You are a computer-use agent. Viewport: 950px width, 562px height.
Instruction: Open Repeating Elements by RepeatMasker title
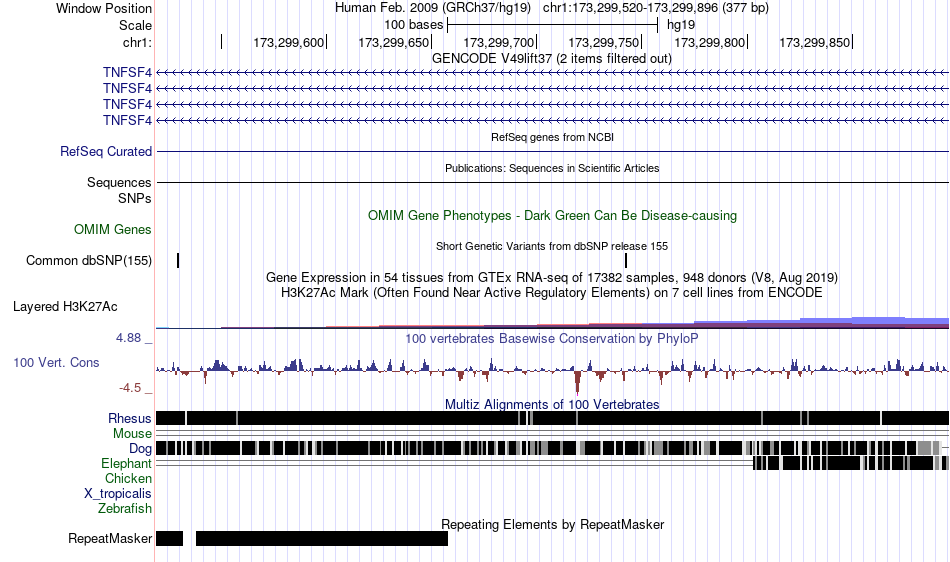[x=552, y=524]
